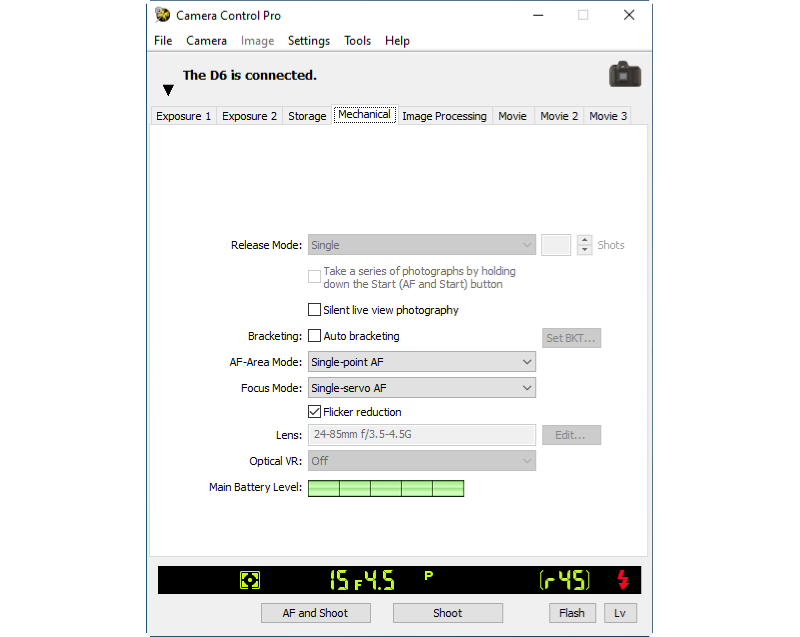This screenshot has height=637, width=800.
Task: Click the Shoot button
Action: coord(447,613)
